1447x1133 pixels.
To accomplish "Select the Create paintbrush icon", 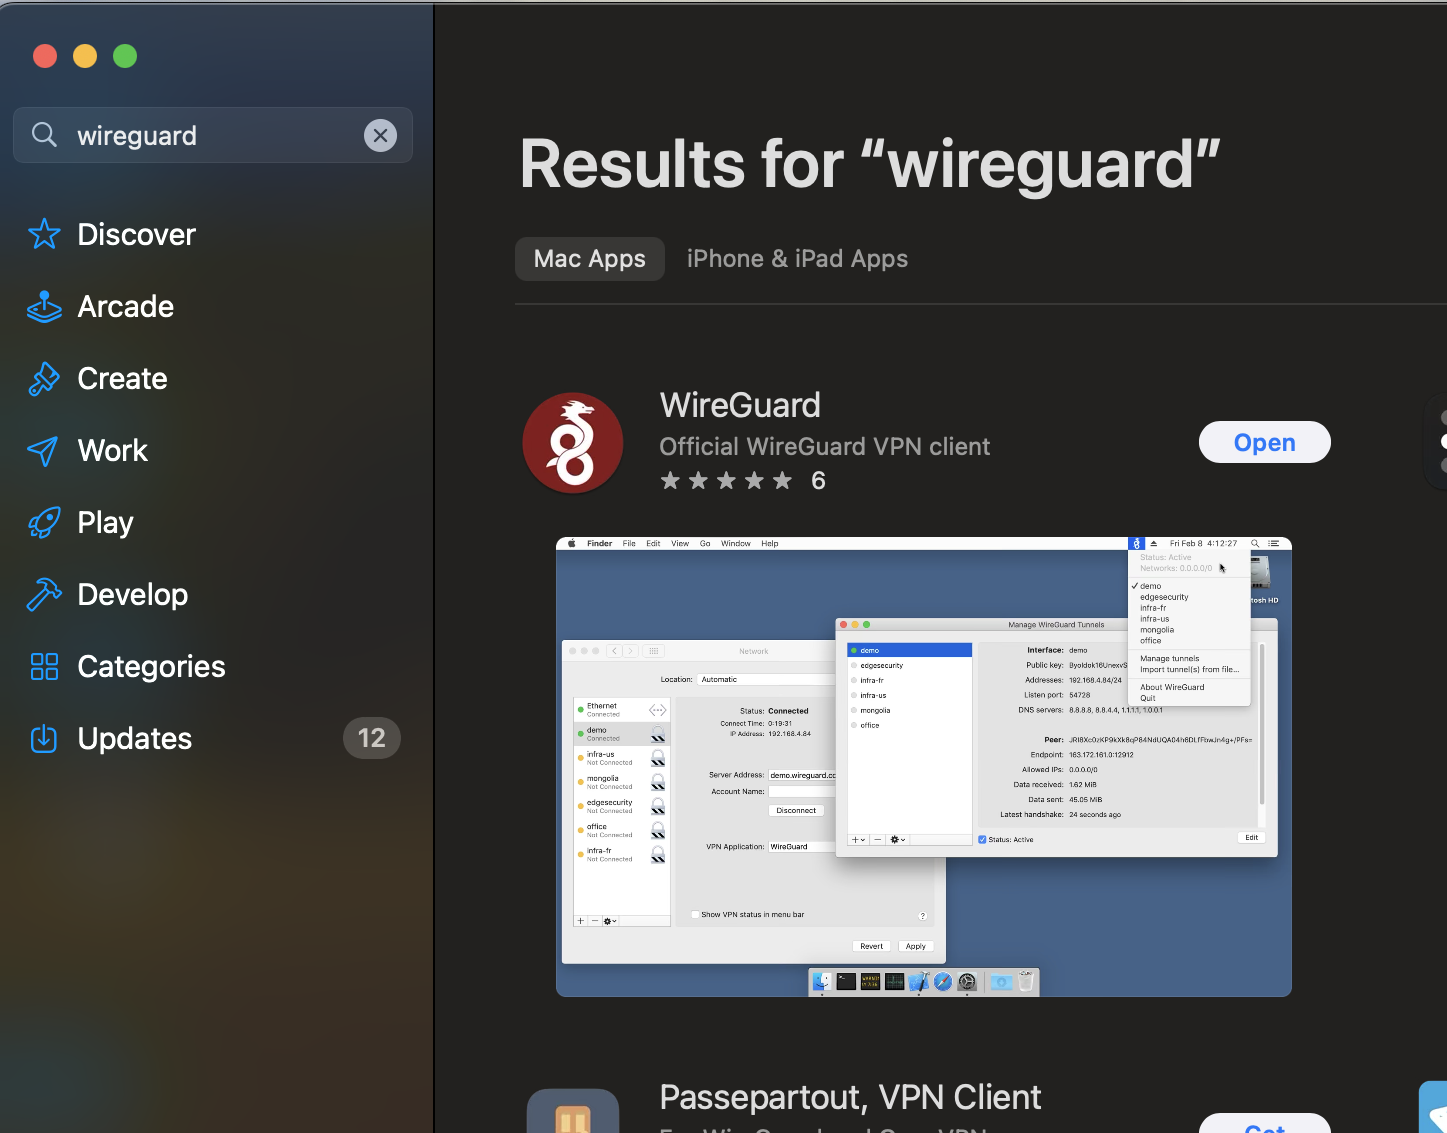I will pos(44,378).
